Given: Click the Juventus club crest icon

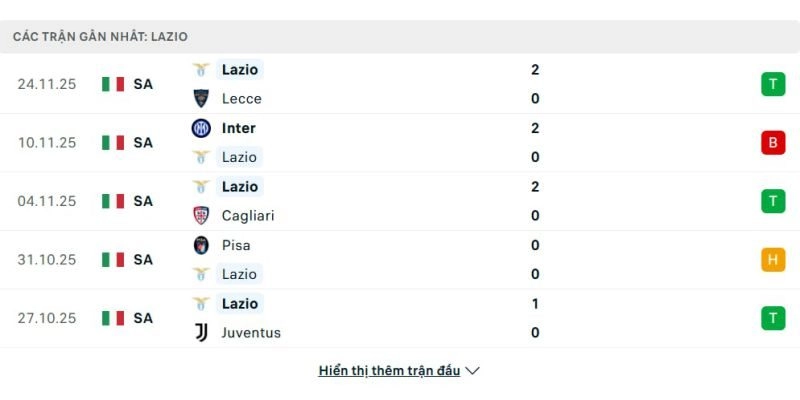Looking at the screenshot, I should click(x=201, y=332).
